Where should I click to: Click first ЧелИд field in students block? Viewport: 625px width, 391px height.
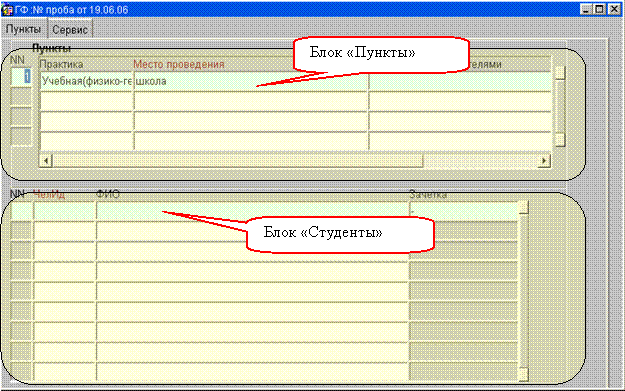65,211
